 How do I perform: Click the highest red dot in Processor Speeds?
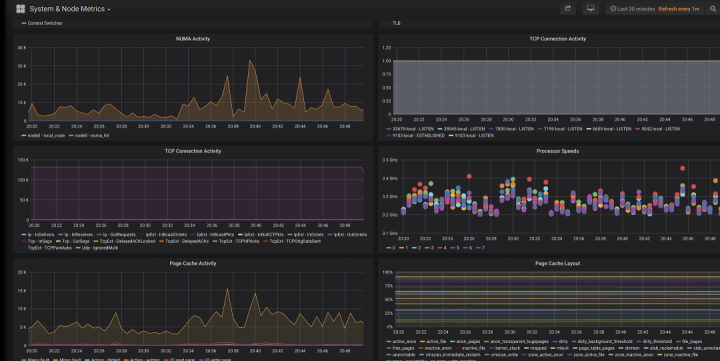(683, 169)
